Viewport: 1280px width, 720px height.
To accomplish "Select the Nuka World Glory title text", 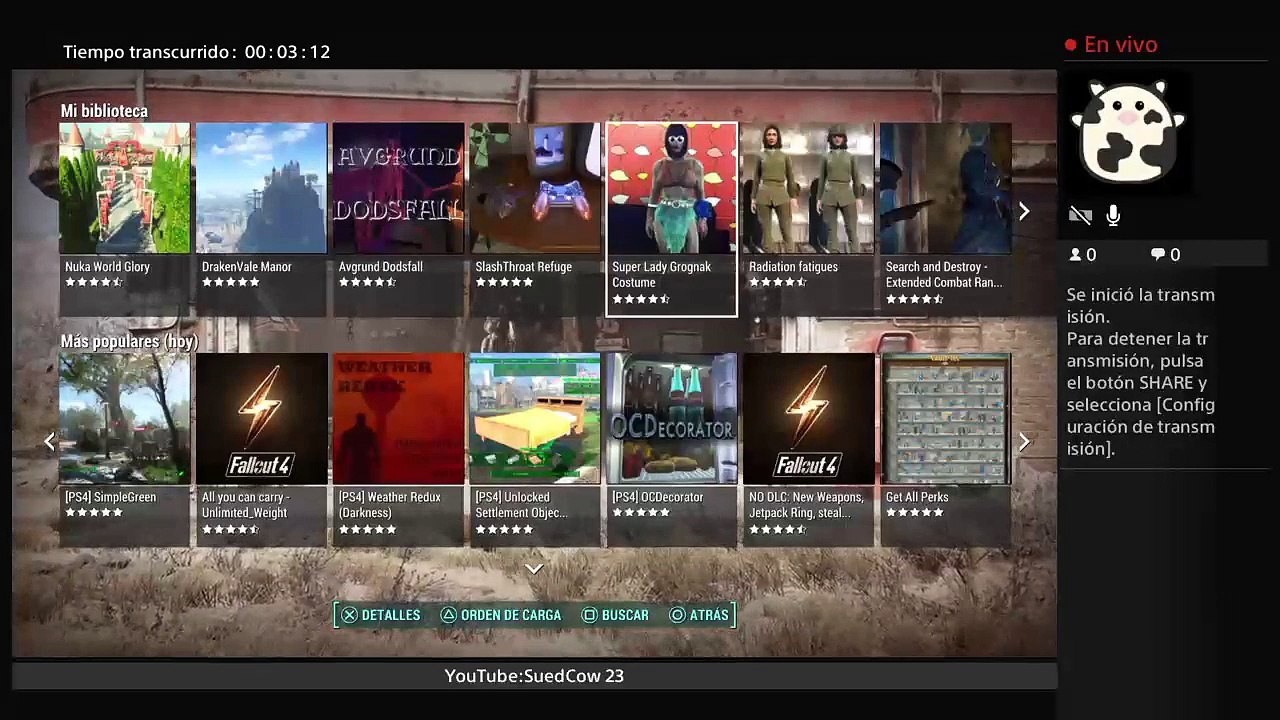I will (107, 267).
